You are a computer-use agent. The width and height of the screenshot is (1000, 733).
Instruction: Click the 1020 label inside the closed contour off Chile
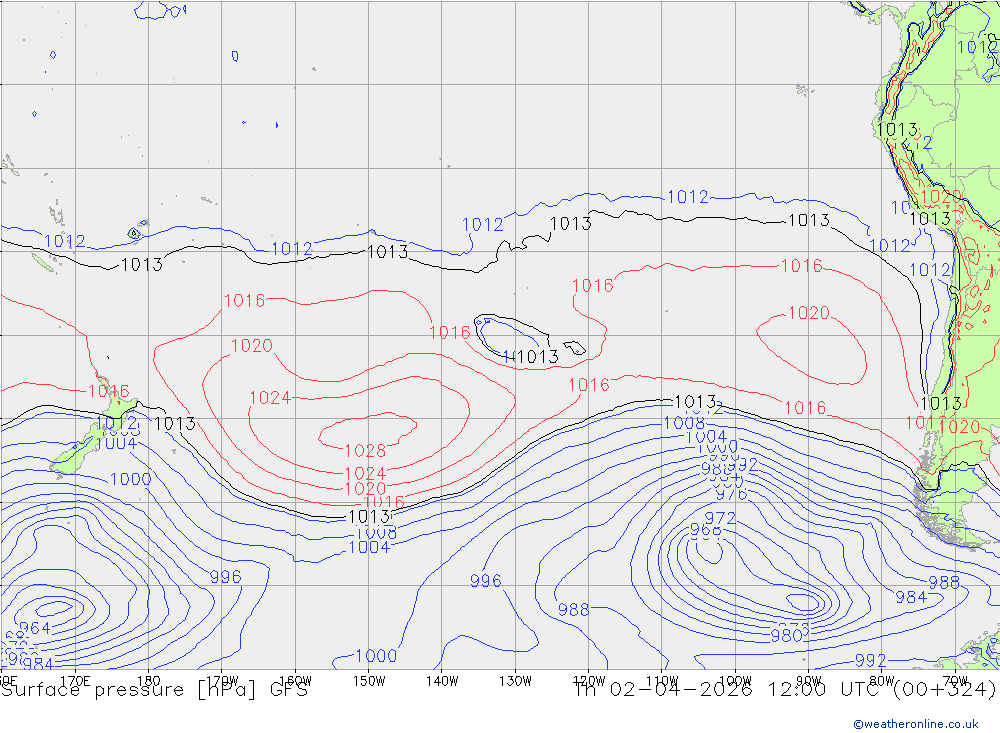click(809, 313)
